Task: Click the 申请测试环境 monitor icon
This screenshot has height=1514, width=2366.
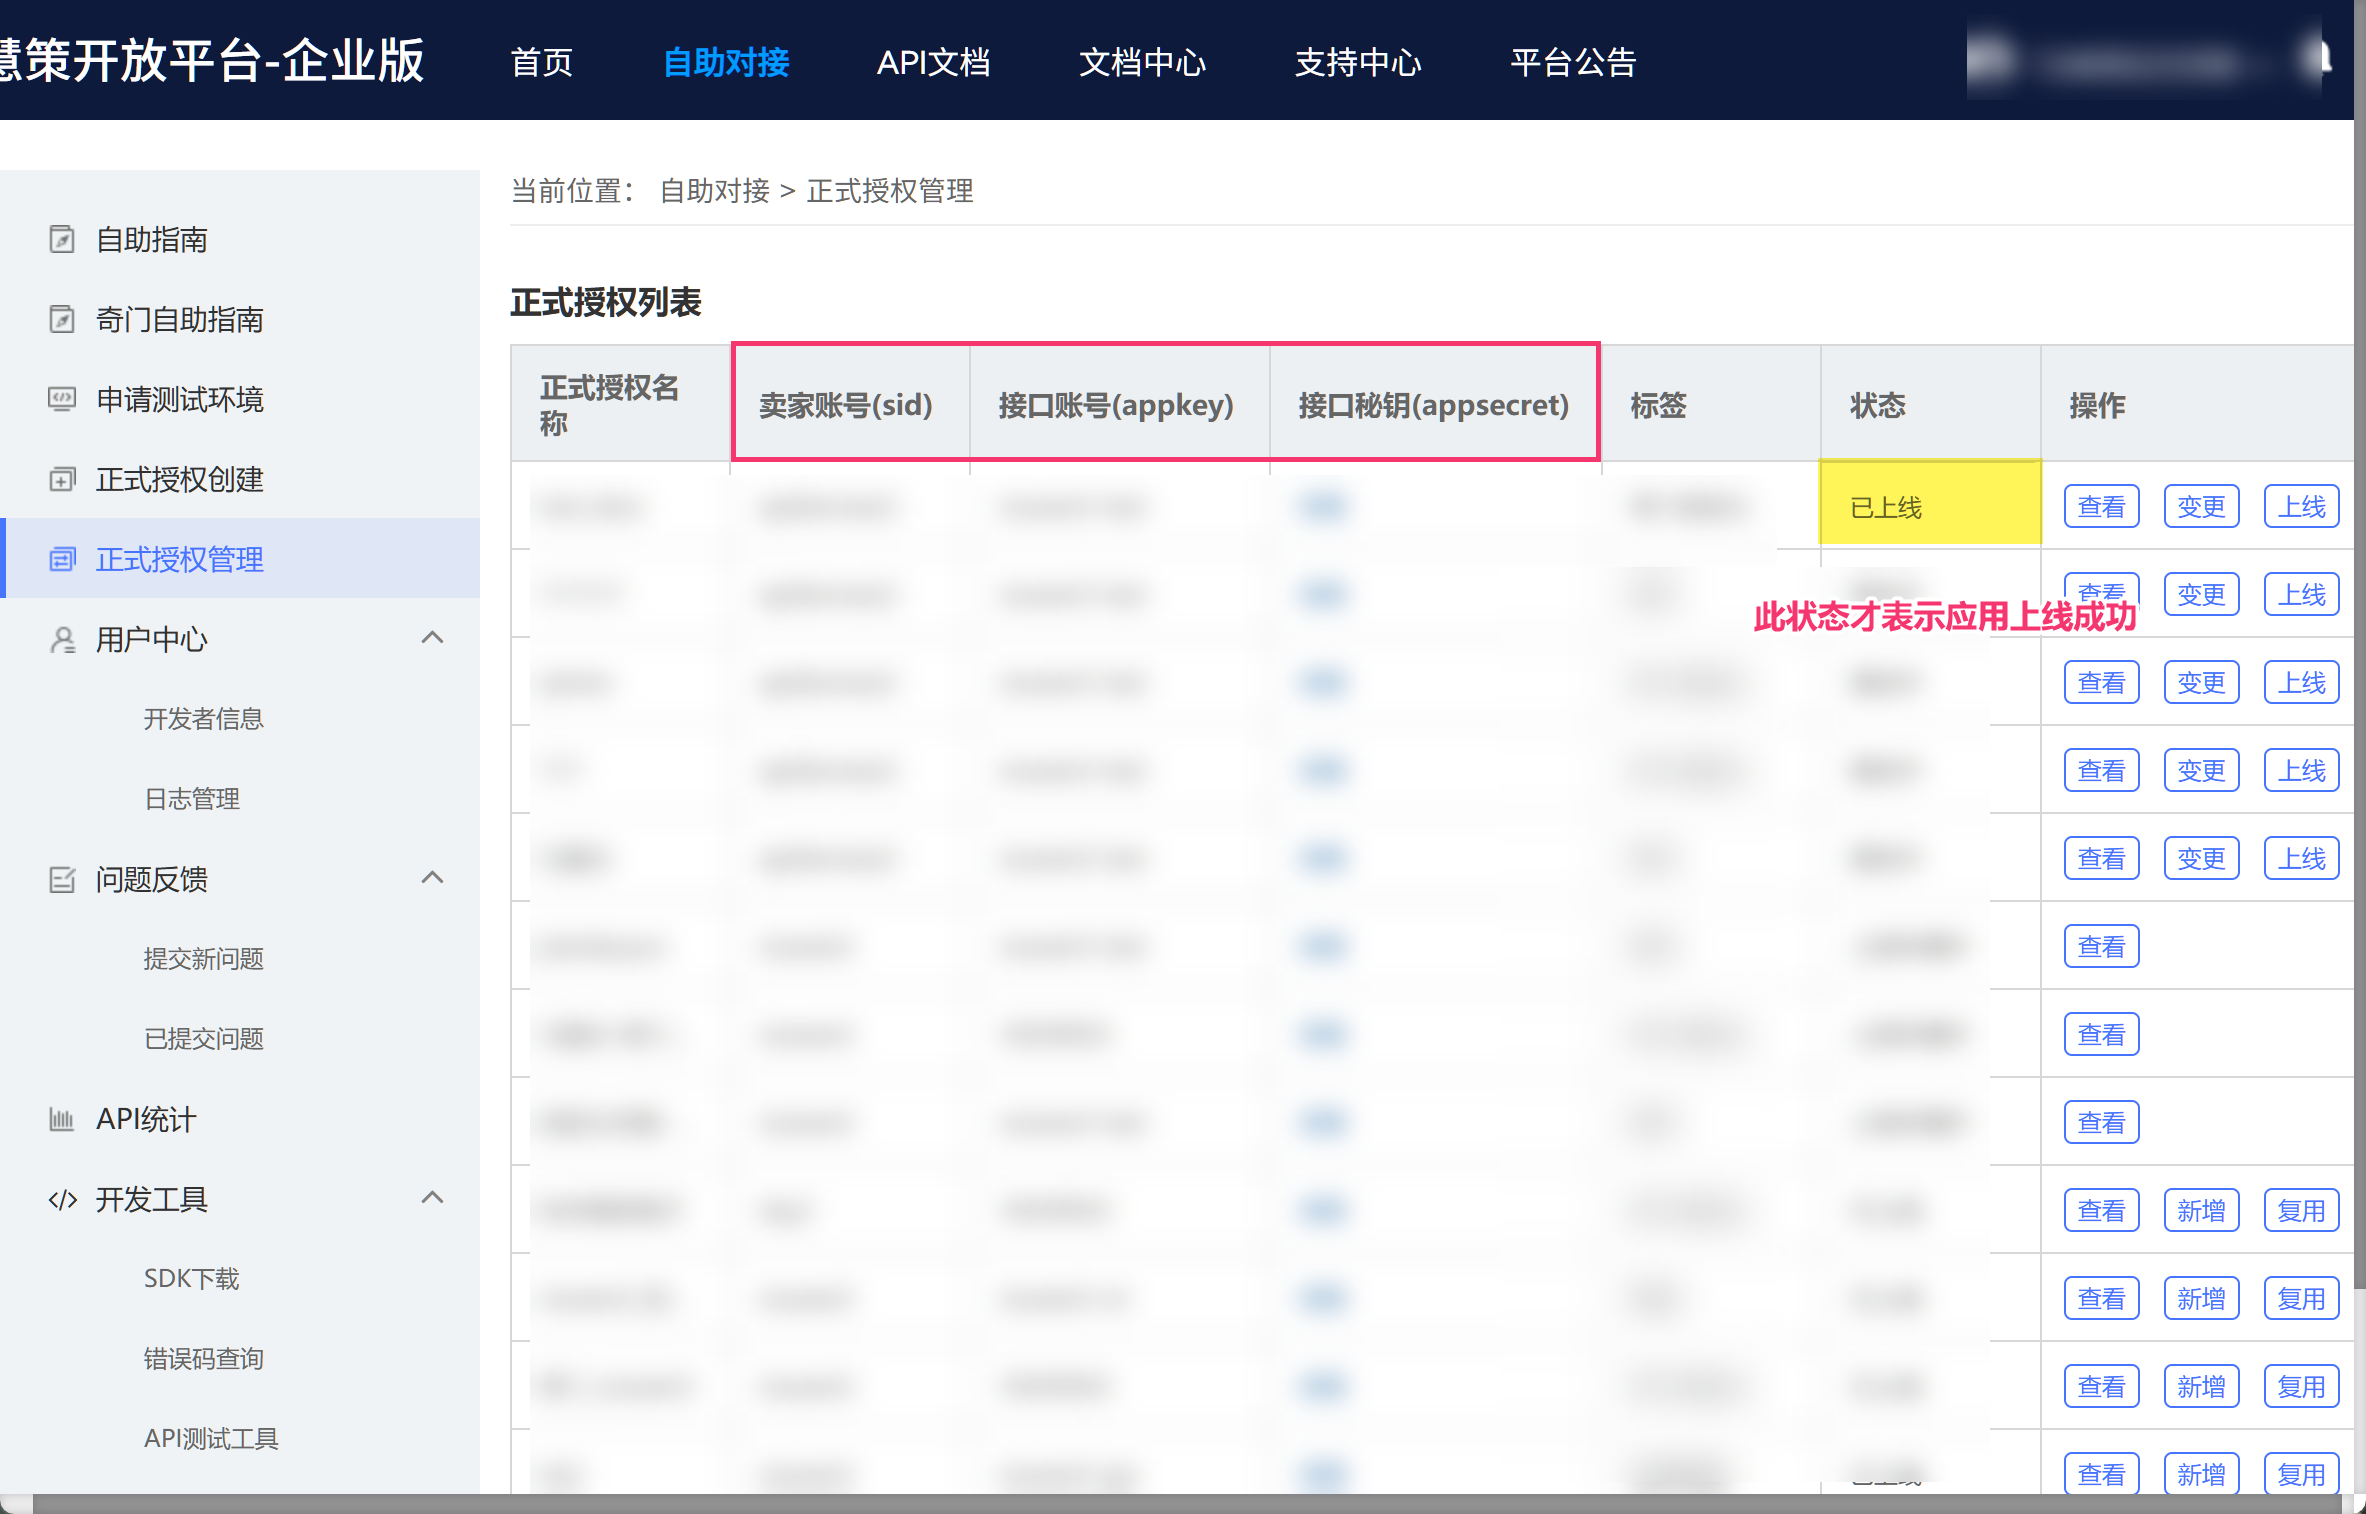Action: 62,400
